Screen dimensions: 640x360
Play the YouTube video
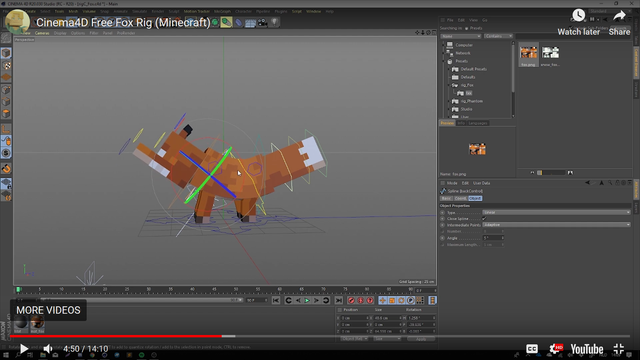24,349
